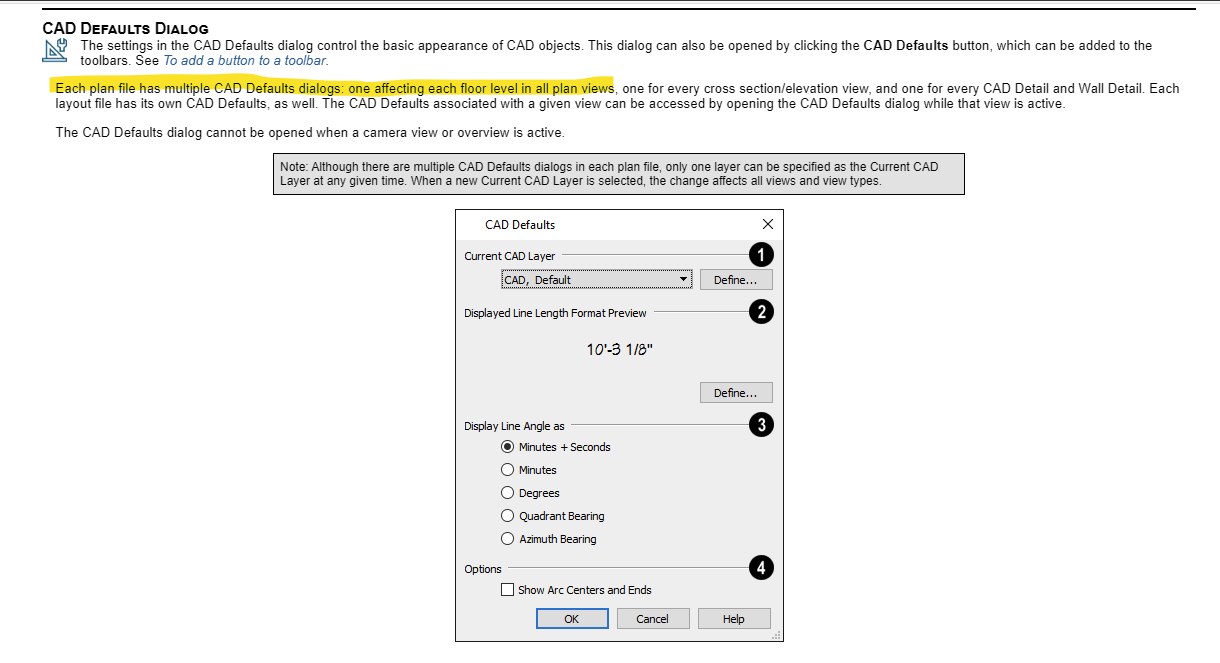1220x663 pixels.
Task: Choose the Minutes angle option
Action: [x=508, y=470]
